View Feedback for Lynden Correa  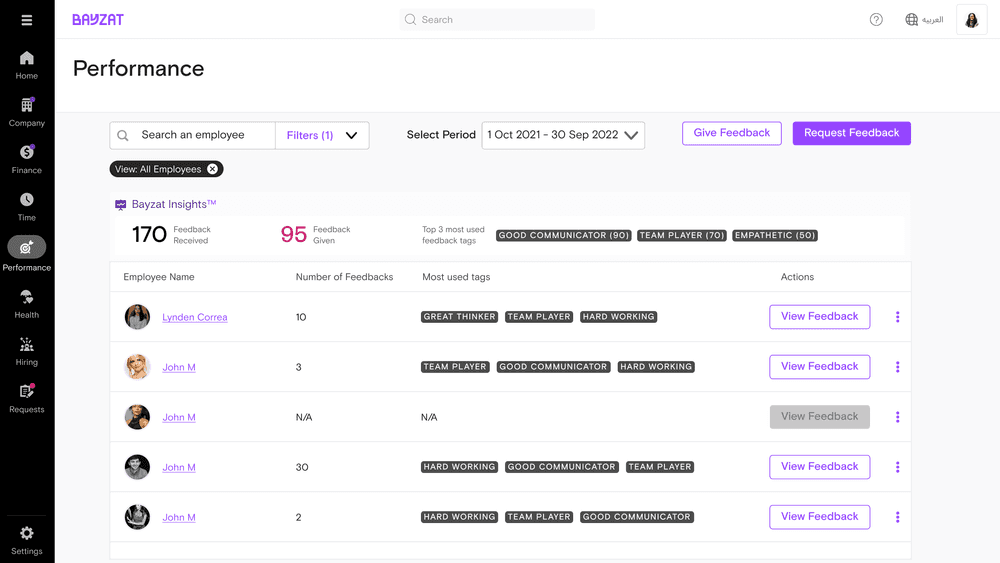(x=820, y=317)
